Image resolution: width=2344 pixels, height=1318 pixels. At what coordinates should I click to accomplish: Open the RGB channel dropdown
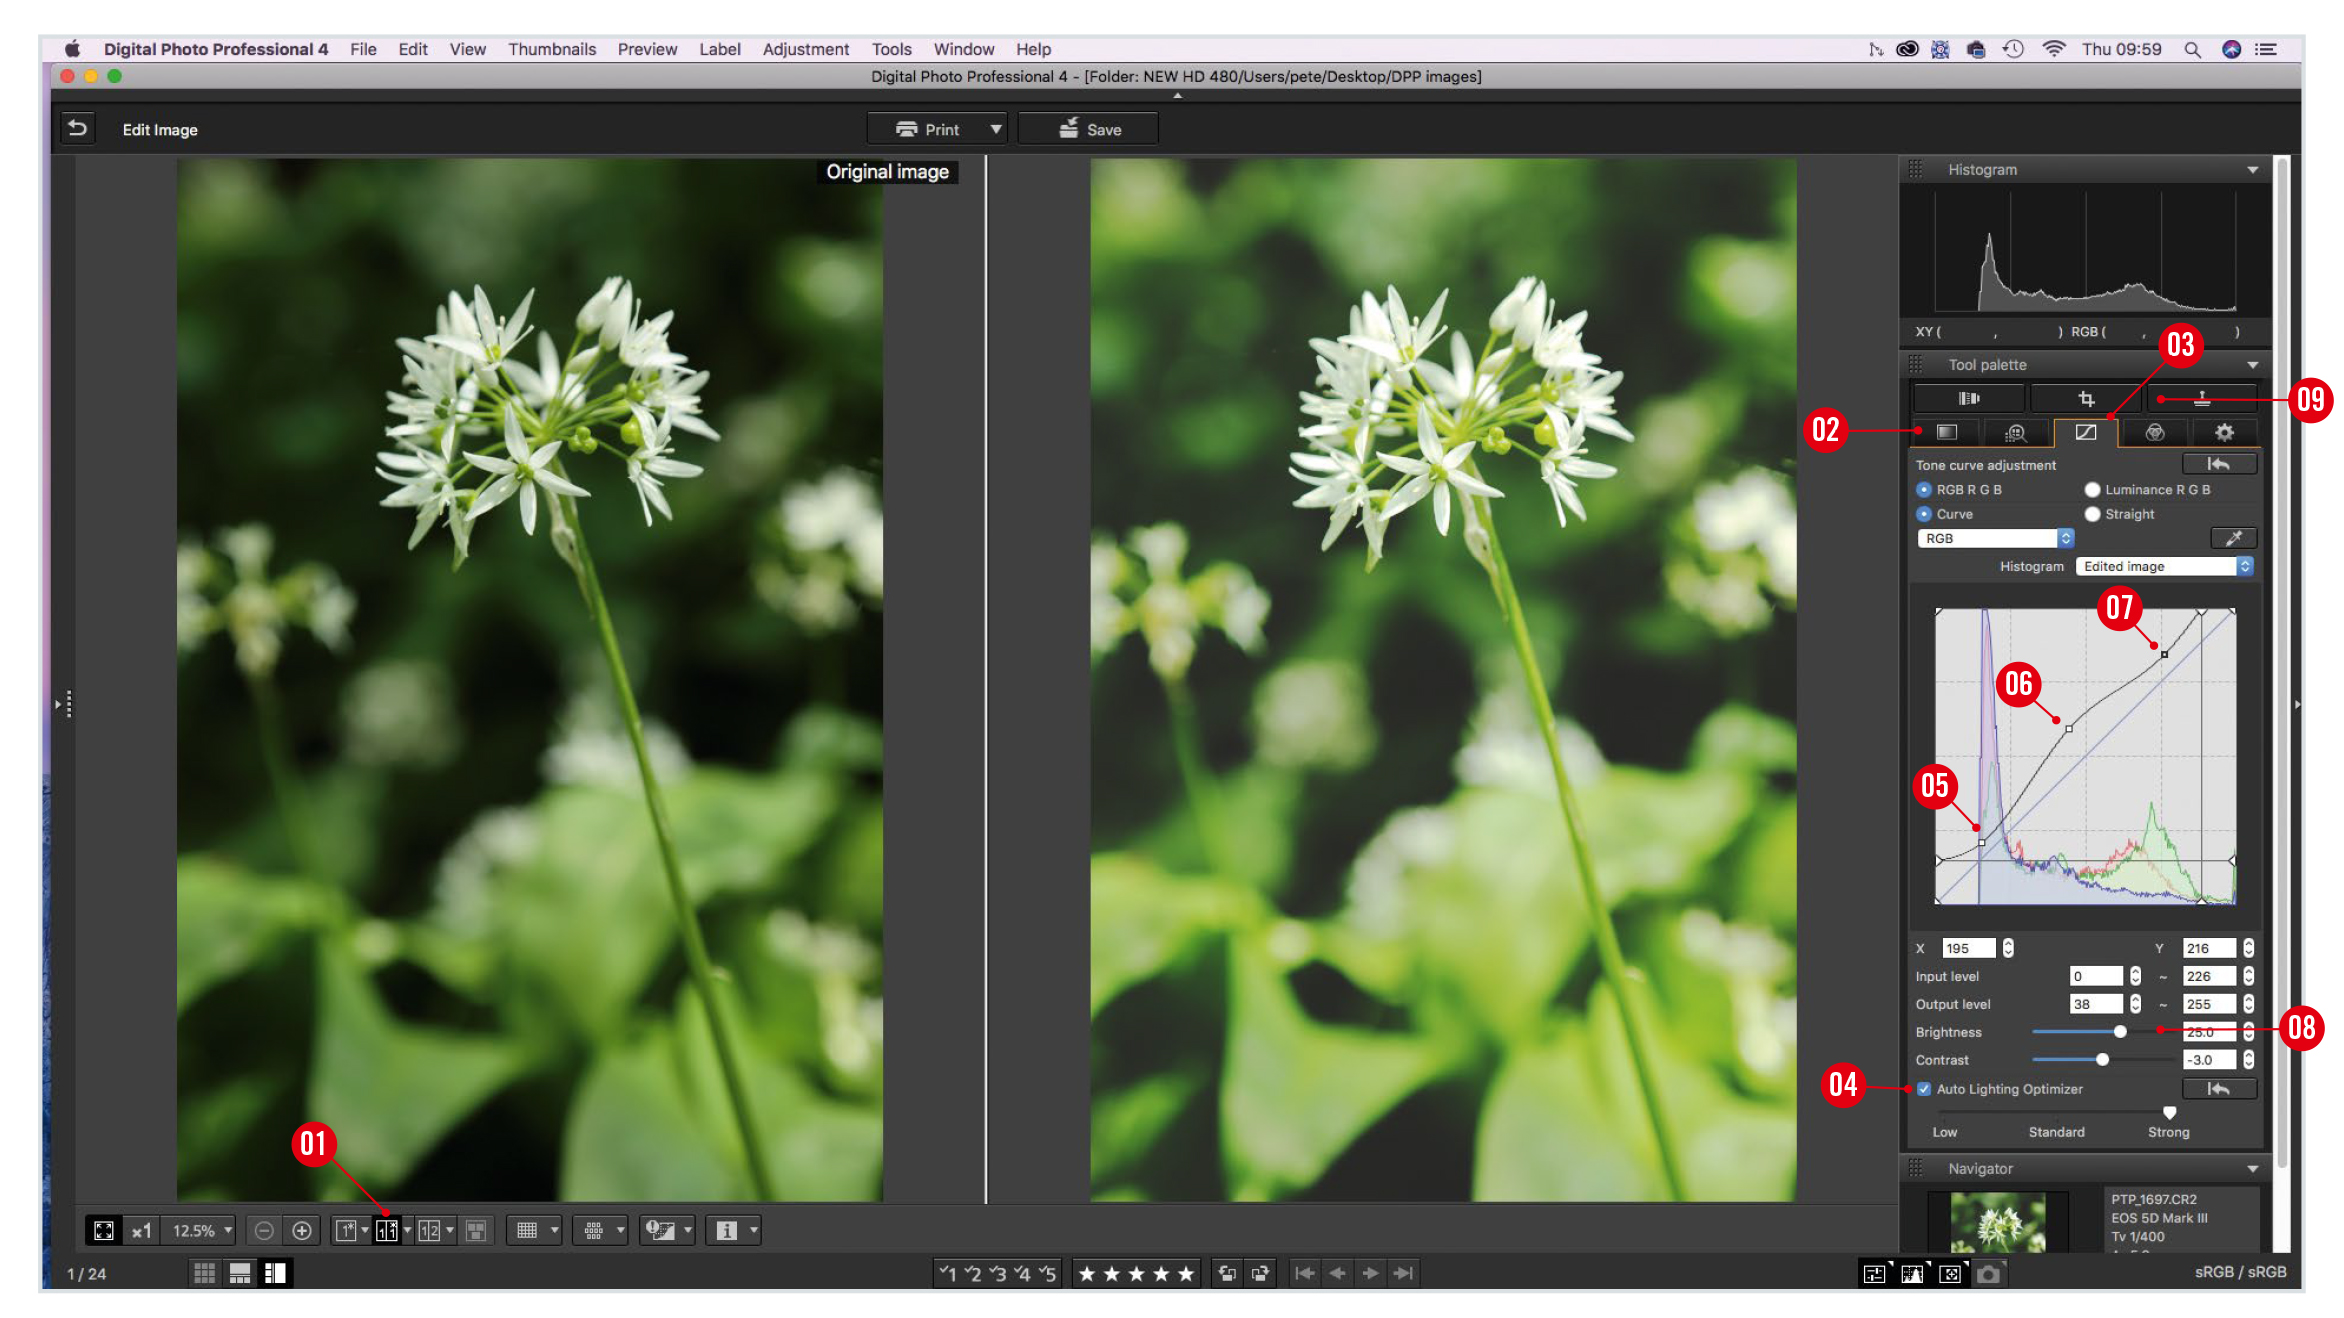[1995, 538]
